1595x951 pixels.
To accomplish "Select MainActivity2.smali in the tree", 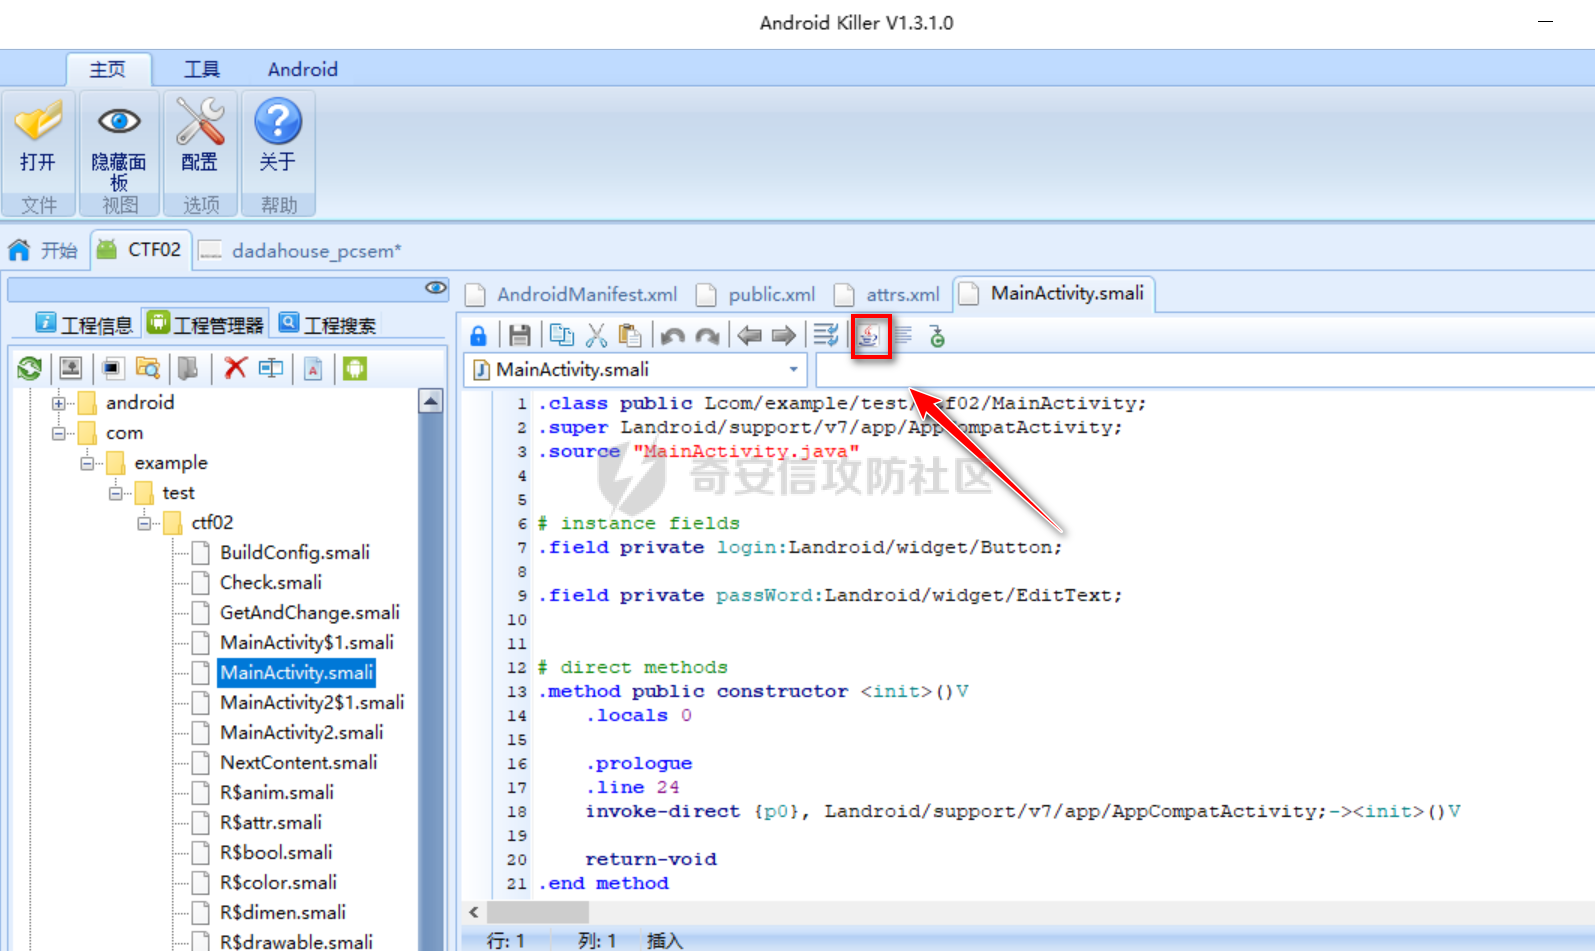I will click(301, 732).
